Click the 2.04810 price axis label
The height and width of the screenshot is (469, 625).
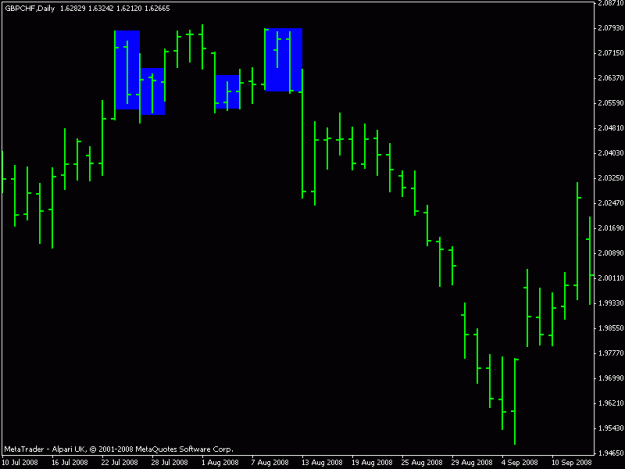click(610, 128)
